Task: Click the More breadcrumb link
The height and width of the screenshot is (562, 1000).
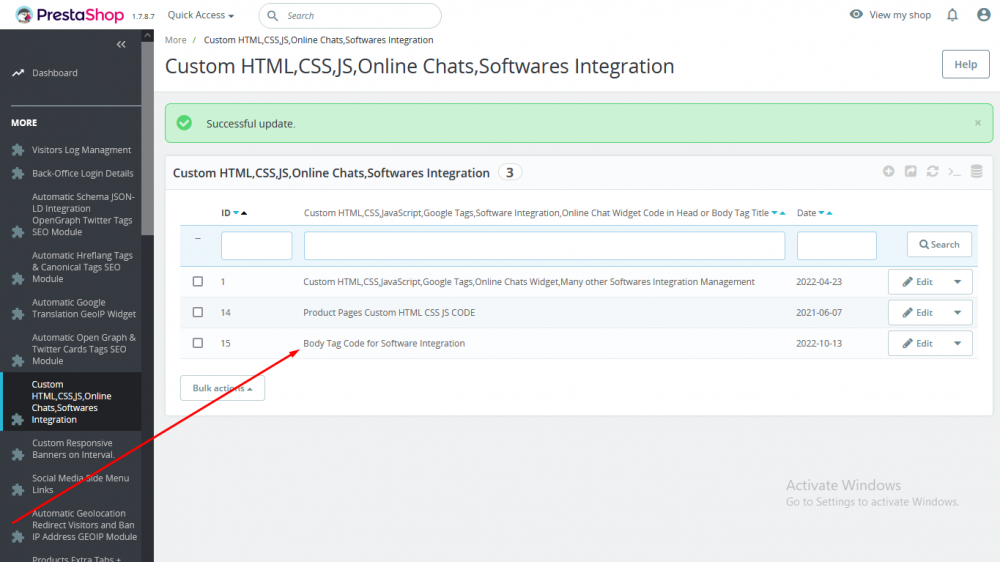Action: pyautogui.click(x=175, y=40)
